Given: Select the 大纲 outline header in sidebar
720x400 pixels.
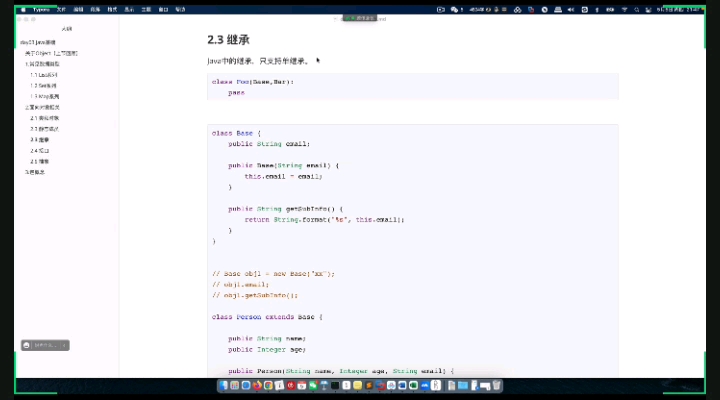Looking at the screenshot, I should tap(67, 29).
